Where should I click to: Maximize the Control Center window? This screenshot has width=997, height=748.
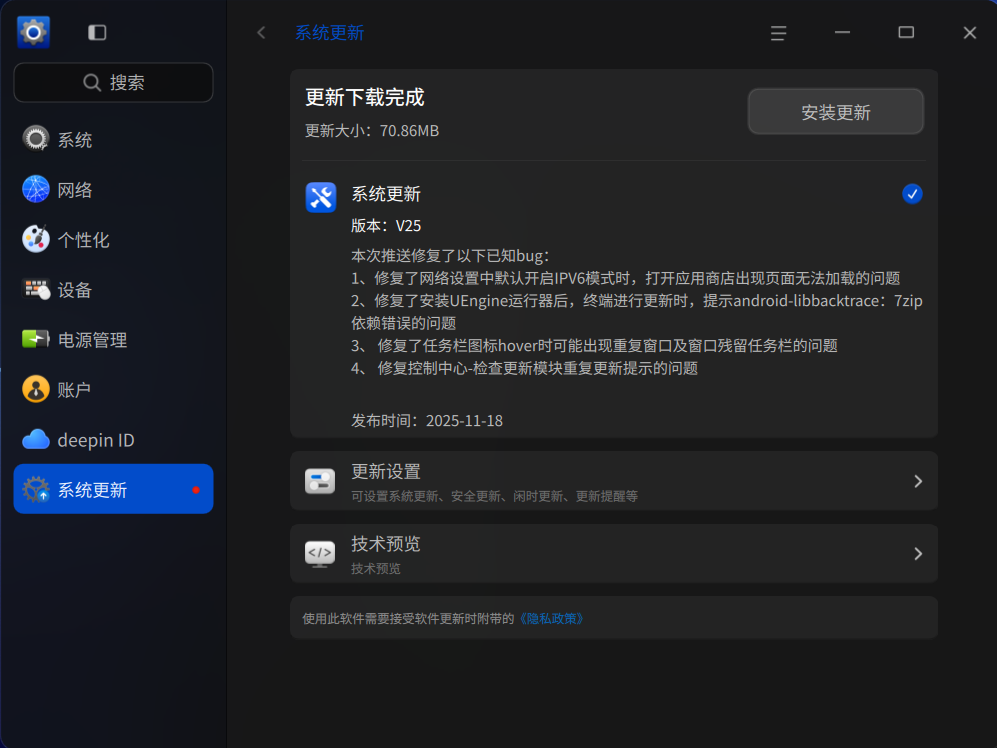(x=906, y=32)
